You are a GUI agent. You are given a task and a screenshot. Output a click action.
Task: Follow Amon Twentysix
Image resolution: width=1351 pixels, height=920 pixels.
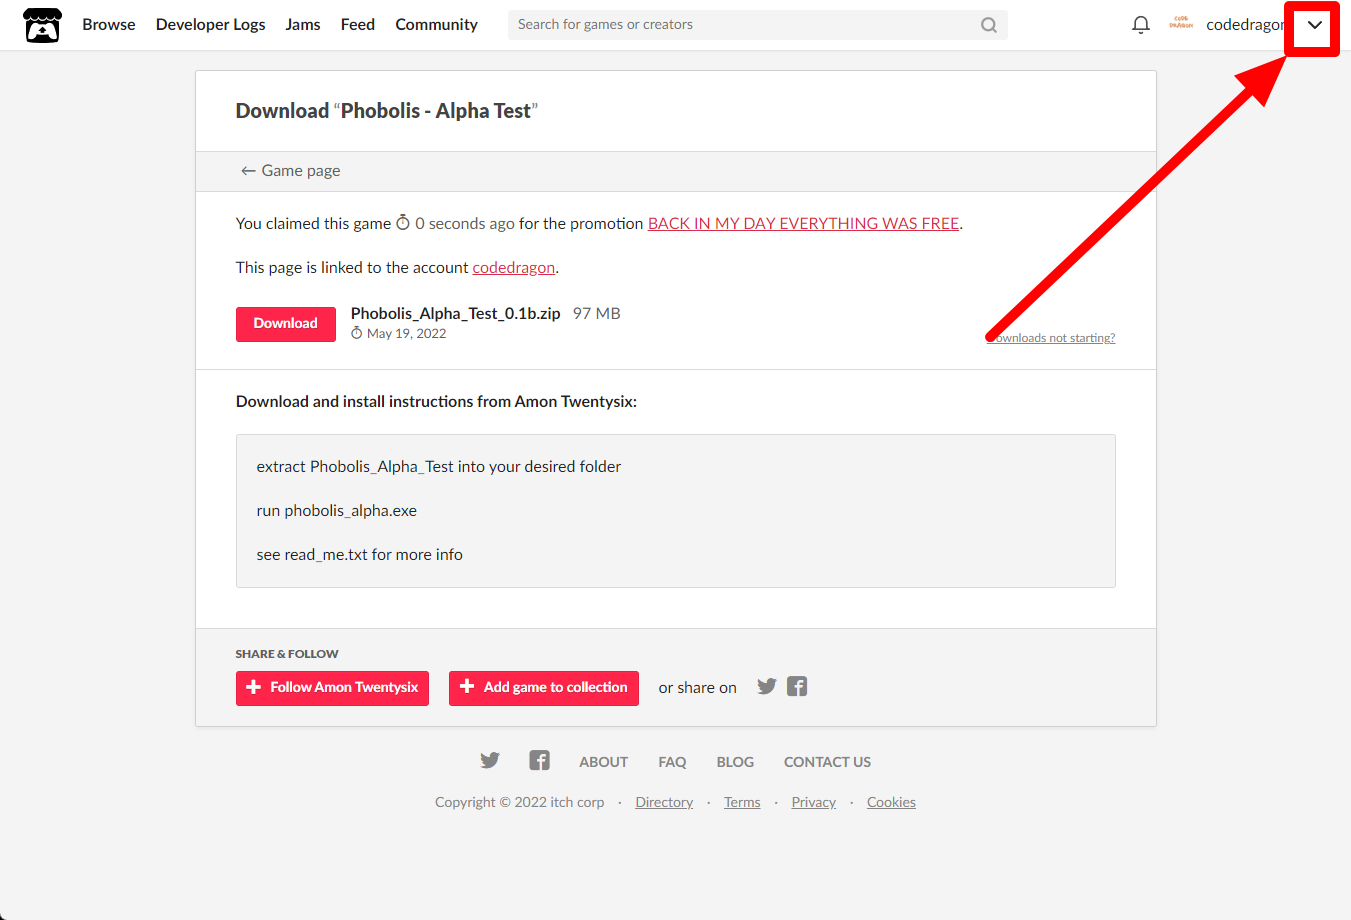pos(332,688)
